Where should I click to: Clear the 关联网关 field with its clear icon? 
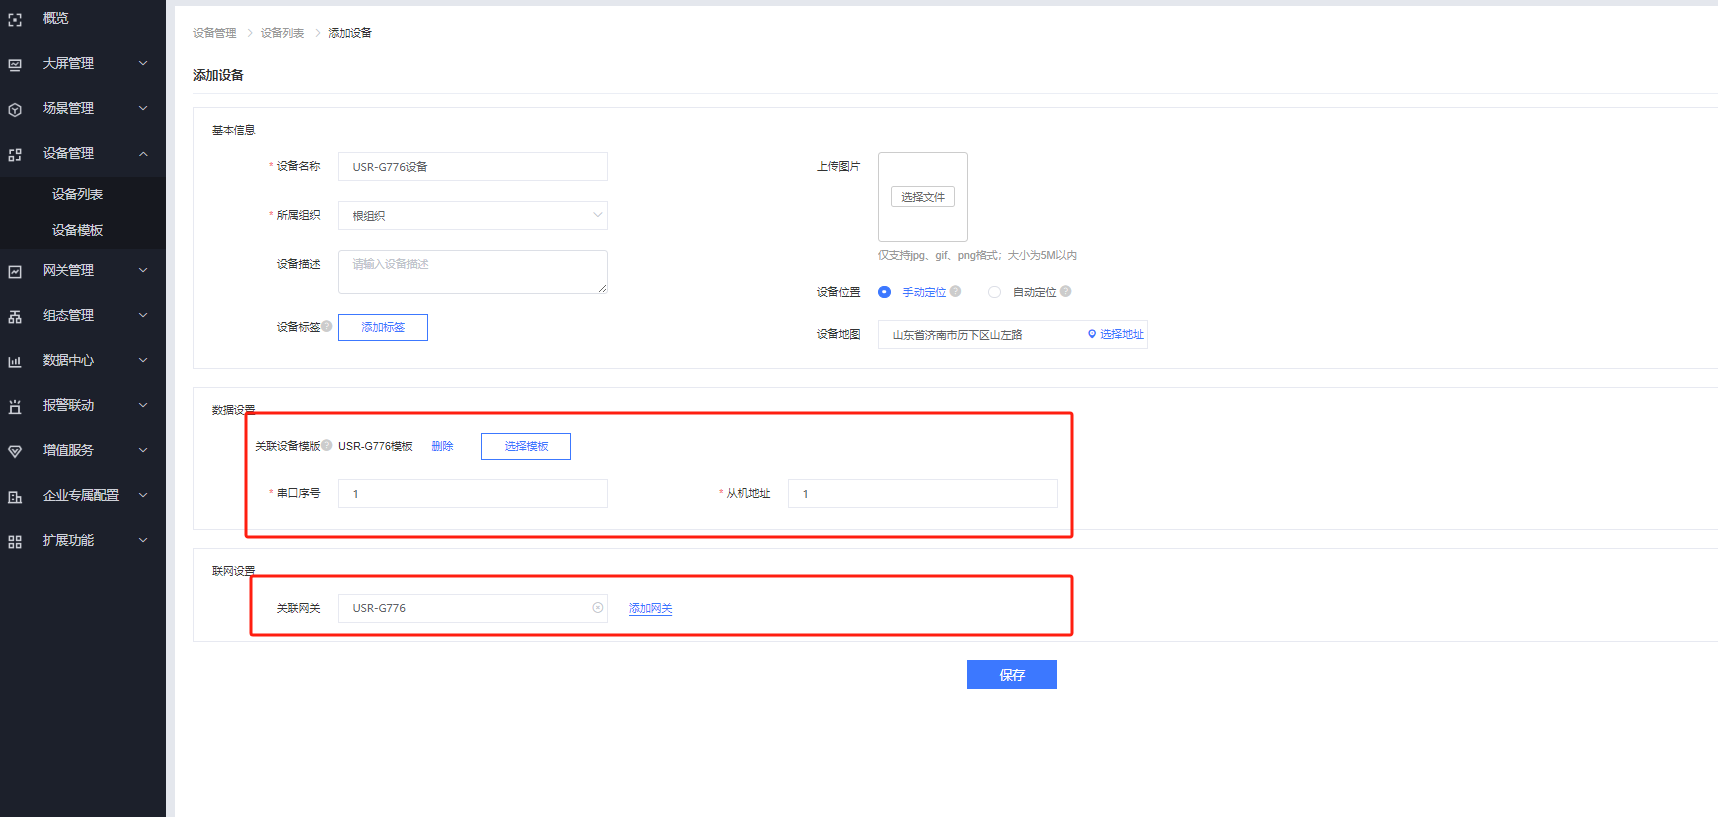pyautogui.click(x=598, y=608)
